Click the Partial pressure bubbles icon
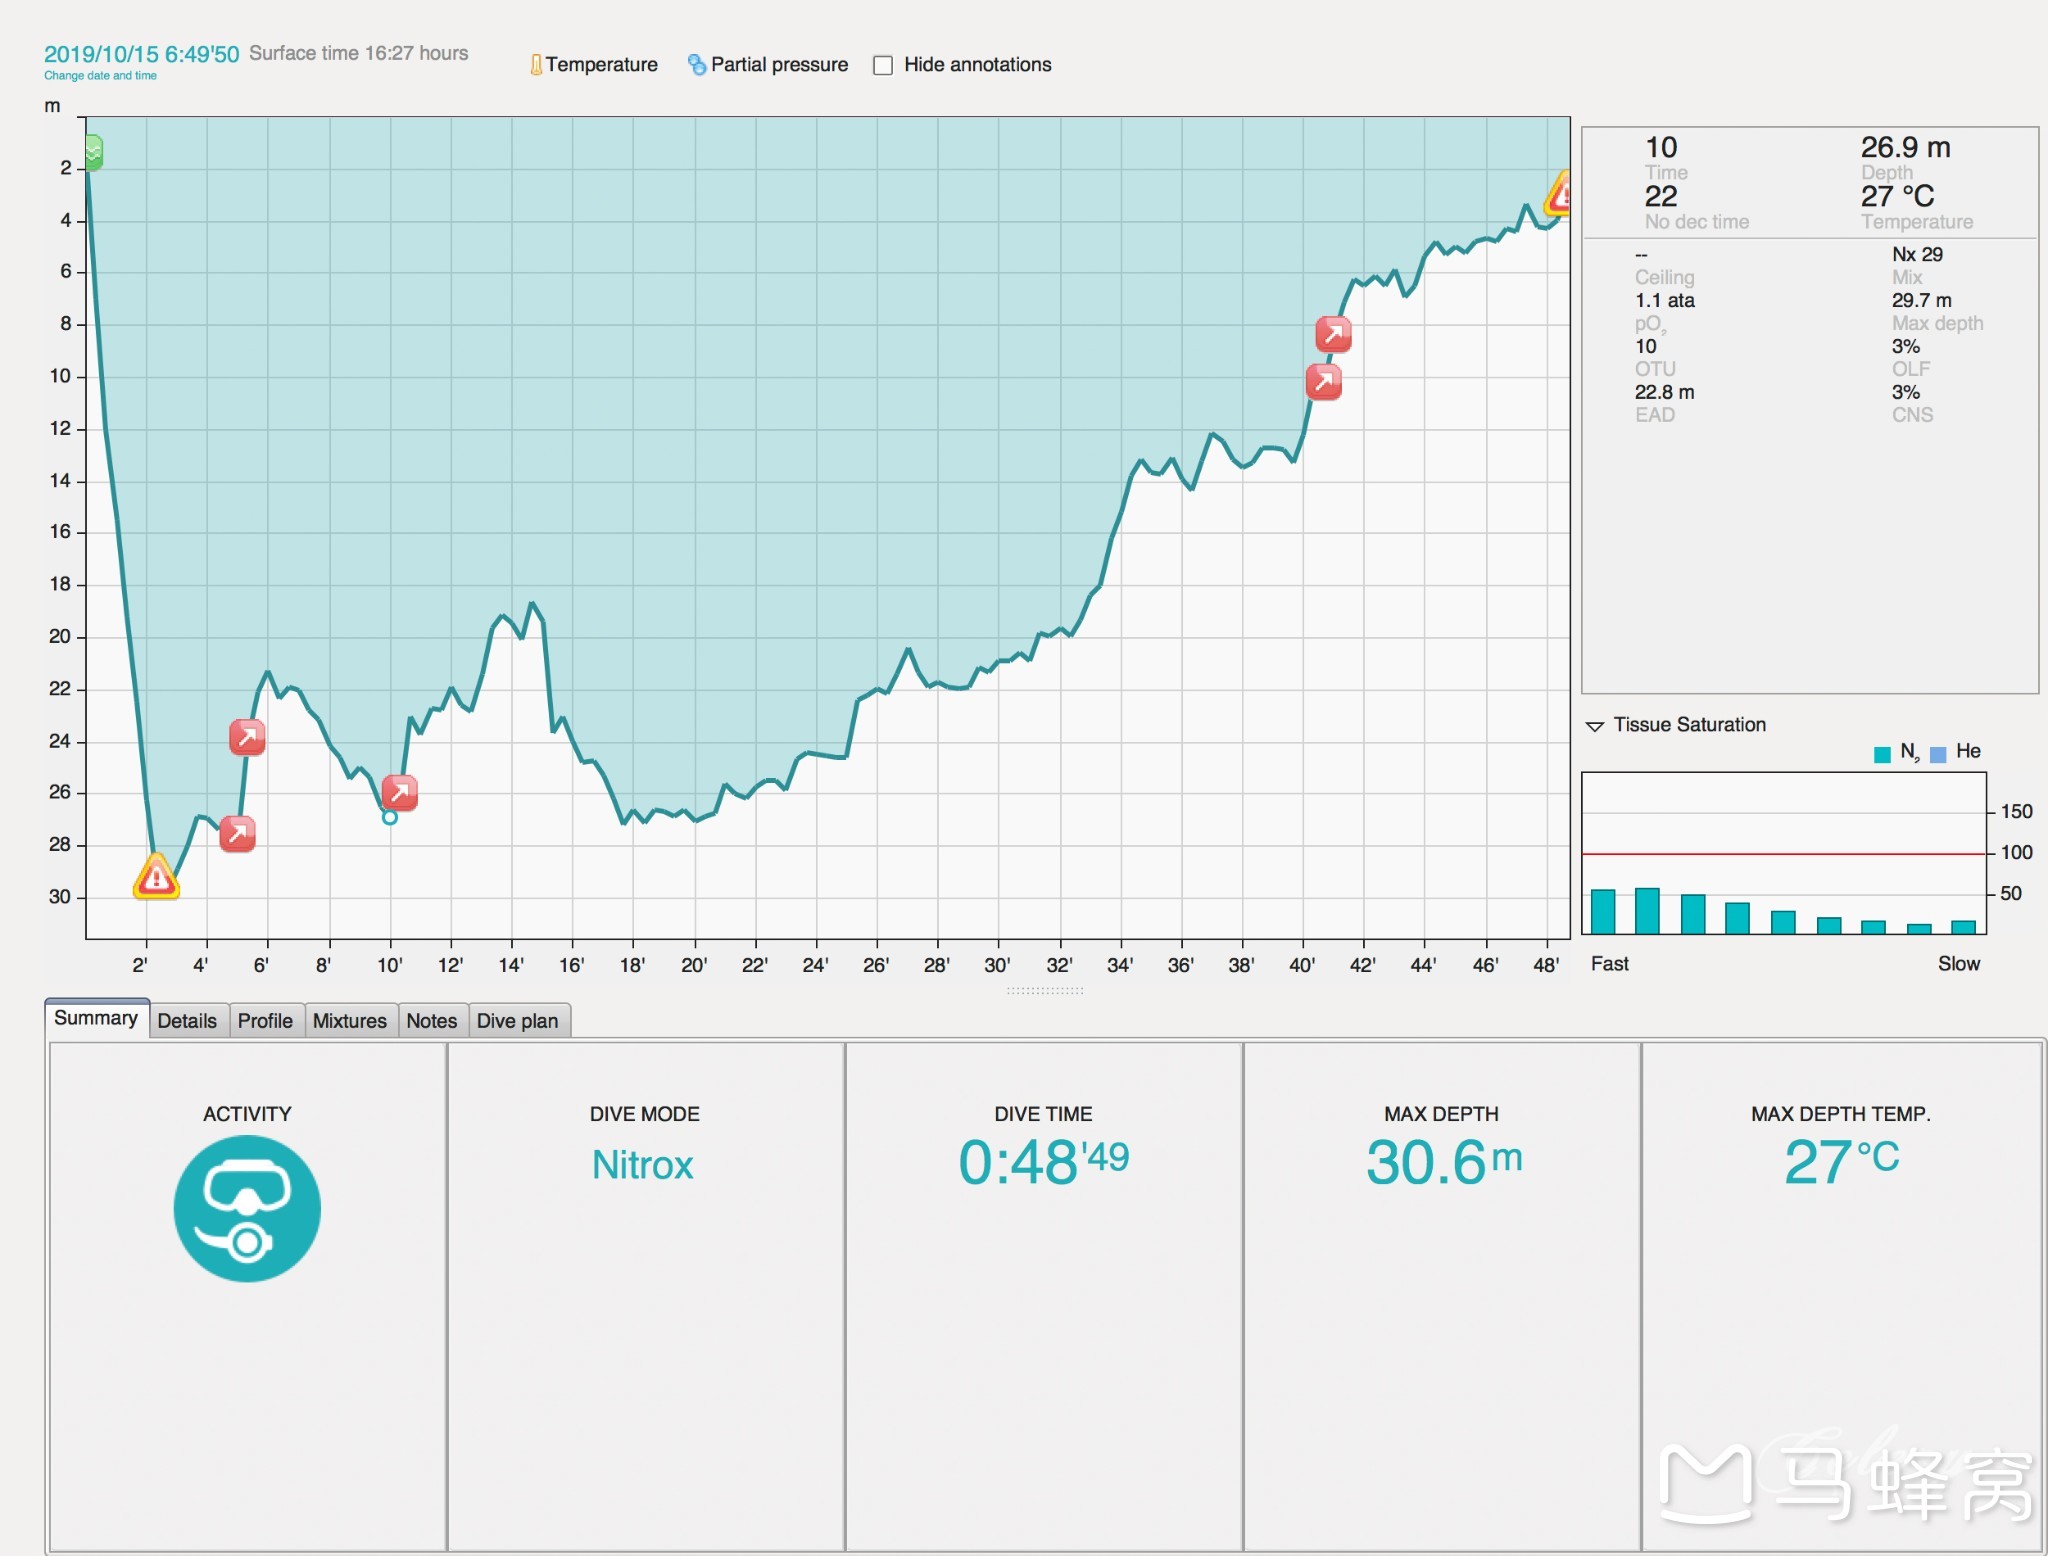 point(697,65)
